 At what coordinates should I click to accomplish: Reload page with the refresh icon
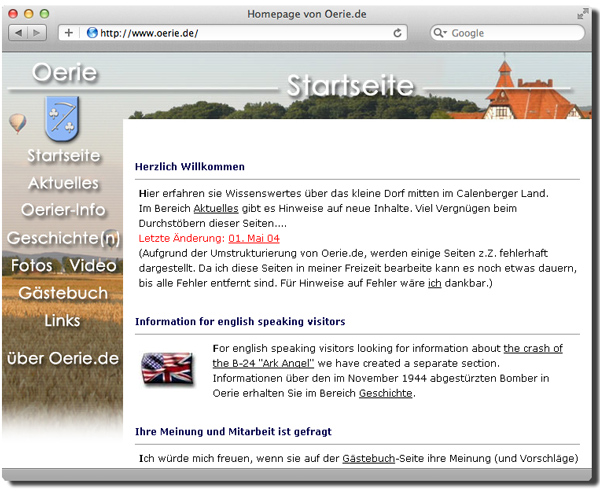tap(398, 33)
